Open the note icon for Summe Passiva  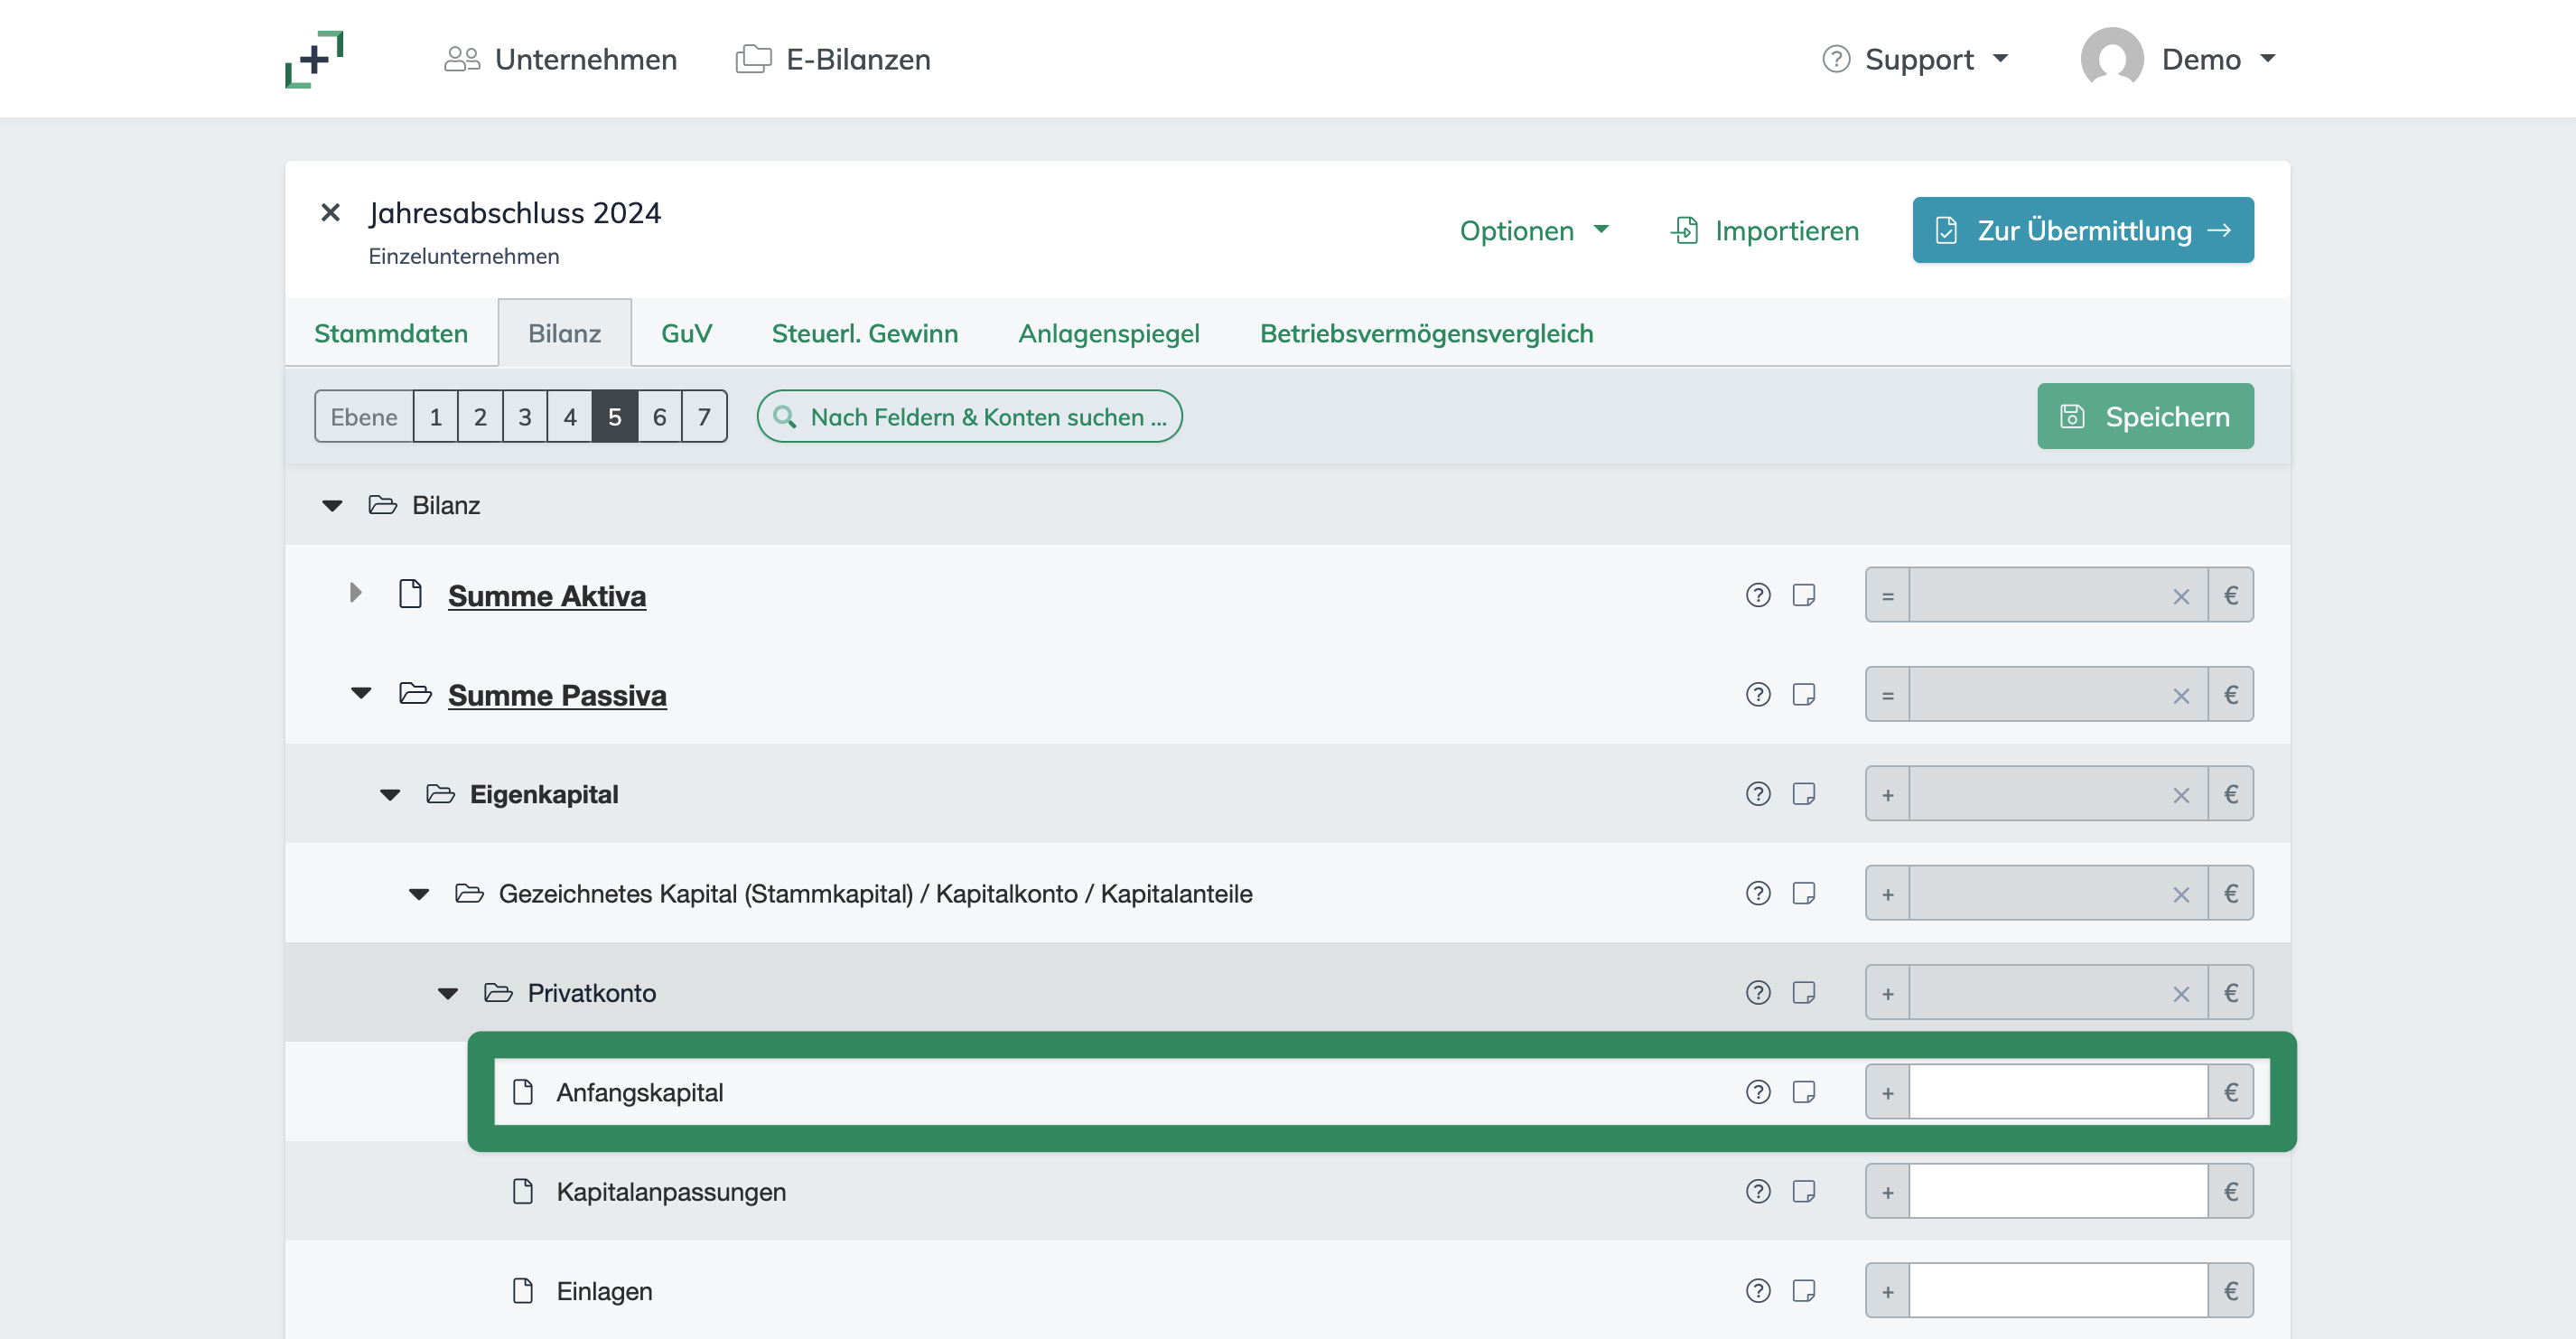[x=1803, y=694]
